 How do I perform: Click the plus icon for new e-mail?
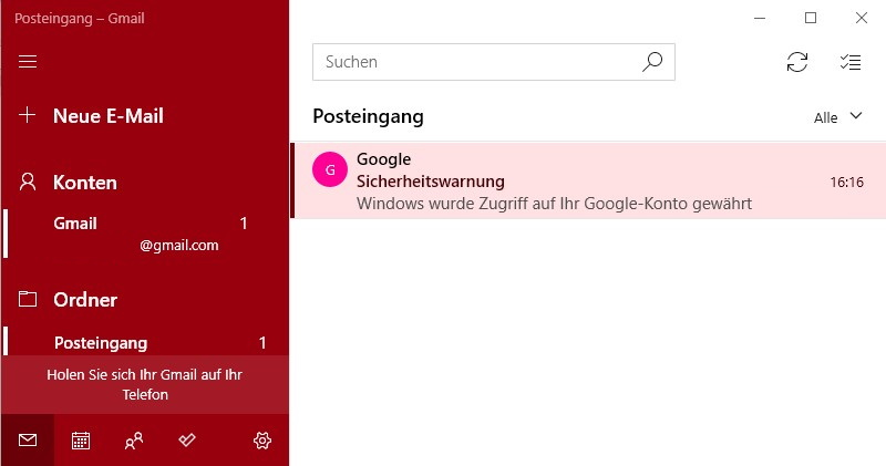pos(27,115)
